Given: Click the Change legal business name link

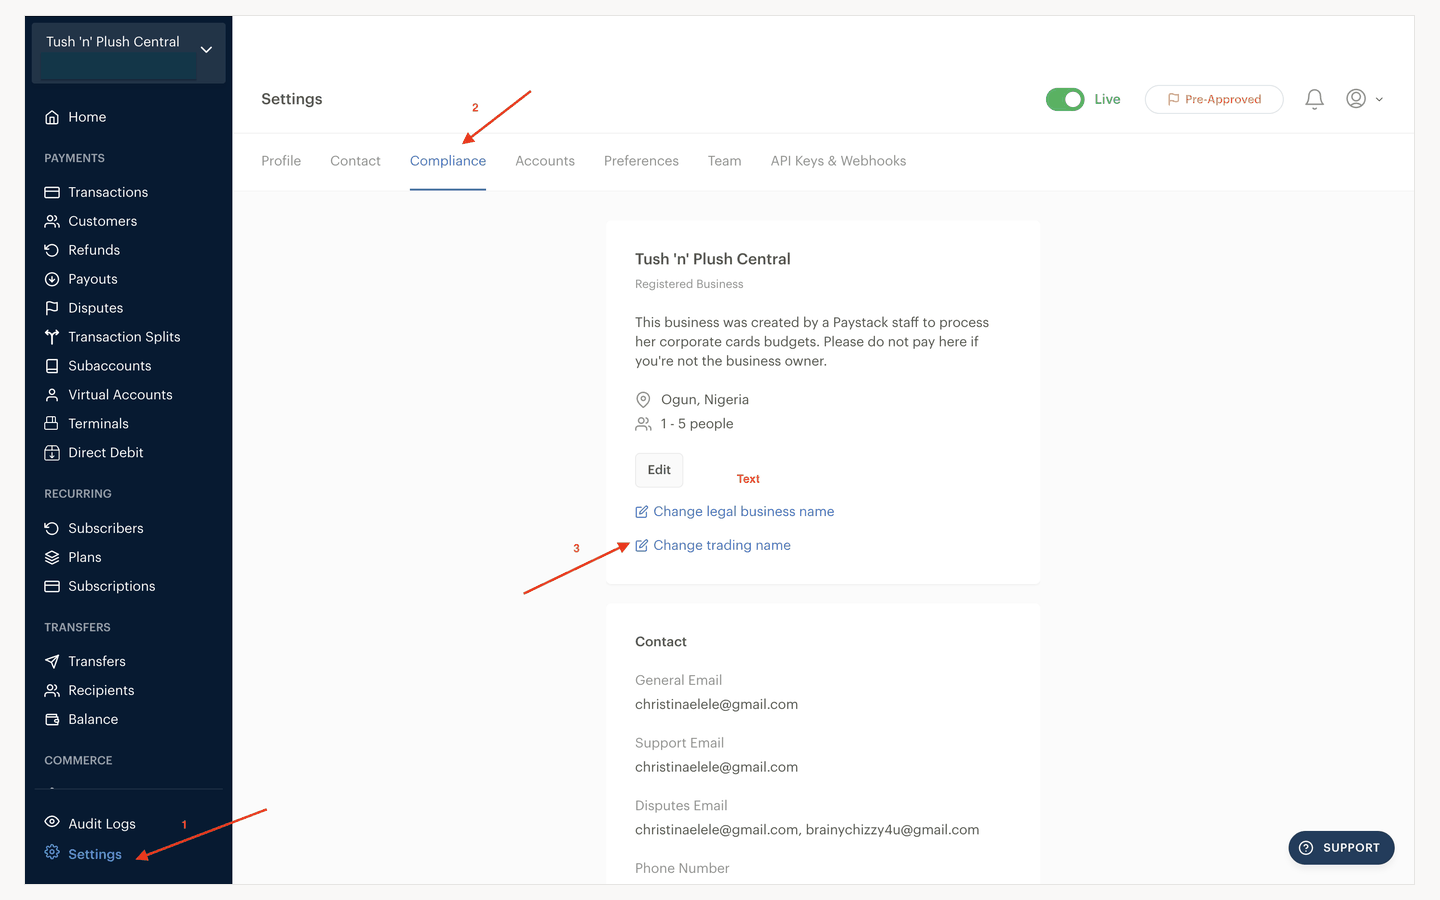Looking at the screenshot, I should click(x=743, y=512).
